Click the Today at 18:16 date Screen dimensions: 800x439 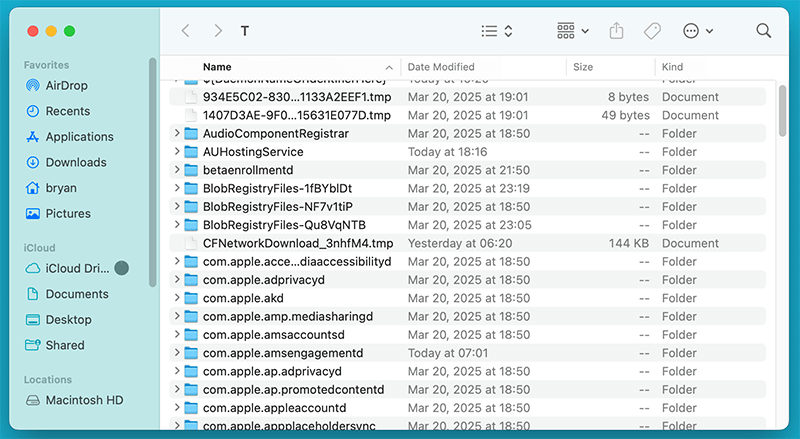point(447,152)
